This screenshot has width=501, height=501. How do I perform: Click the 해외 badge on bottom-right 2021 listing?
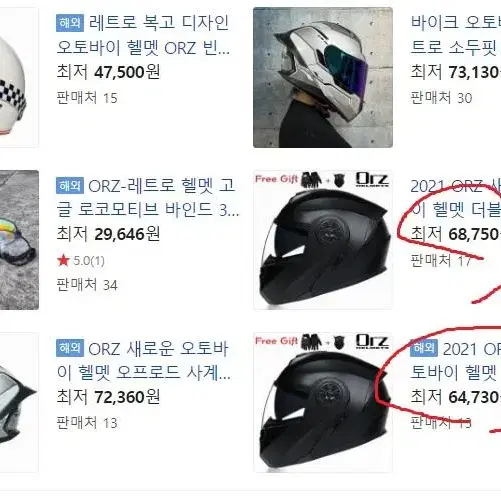click(424, 348)
